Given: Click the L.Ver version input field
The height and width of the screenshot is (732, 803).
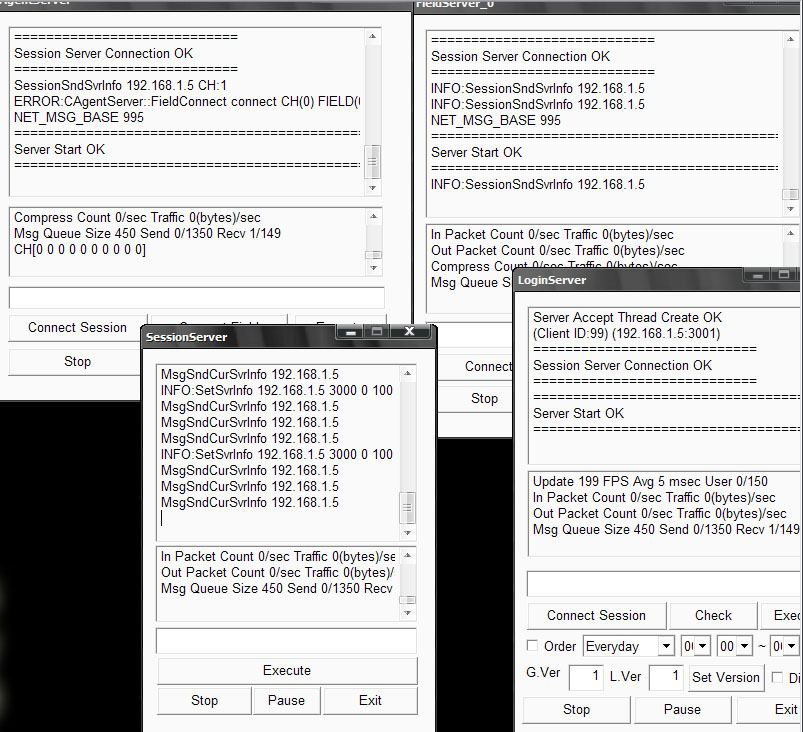Looking at the screenshot, I should tap(666, 677).
